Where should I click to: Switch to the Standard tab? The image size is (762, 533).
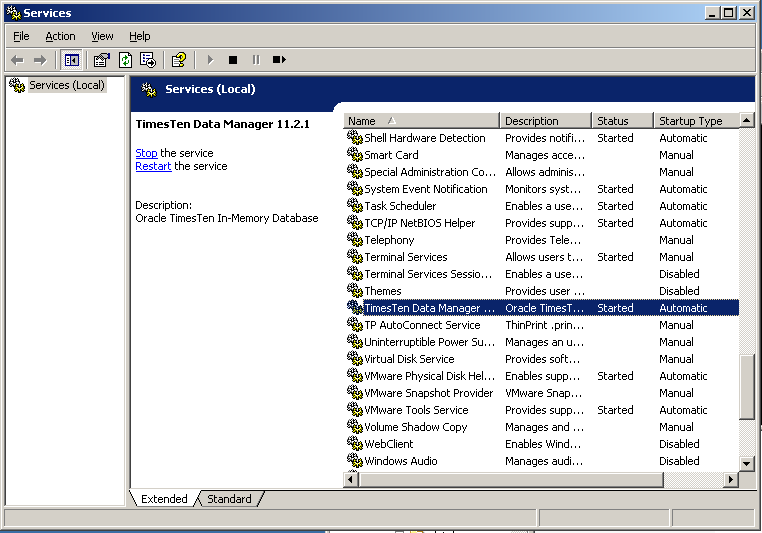[x=229, y=499]
